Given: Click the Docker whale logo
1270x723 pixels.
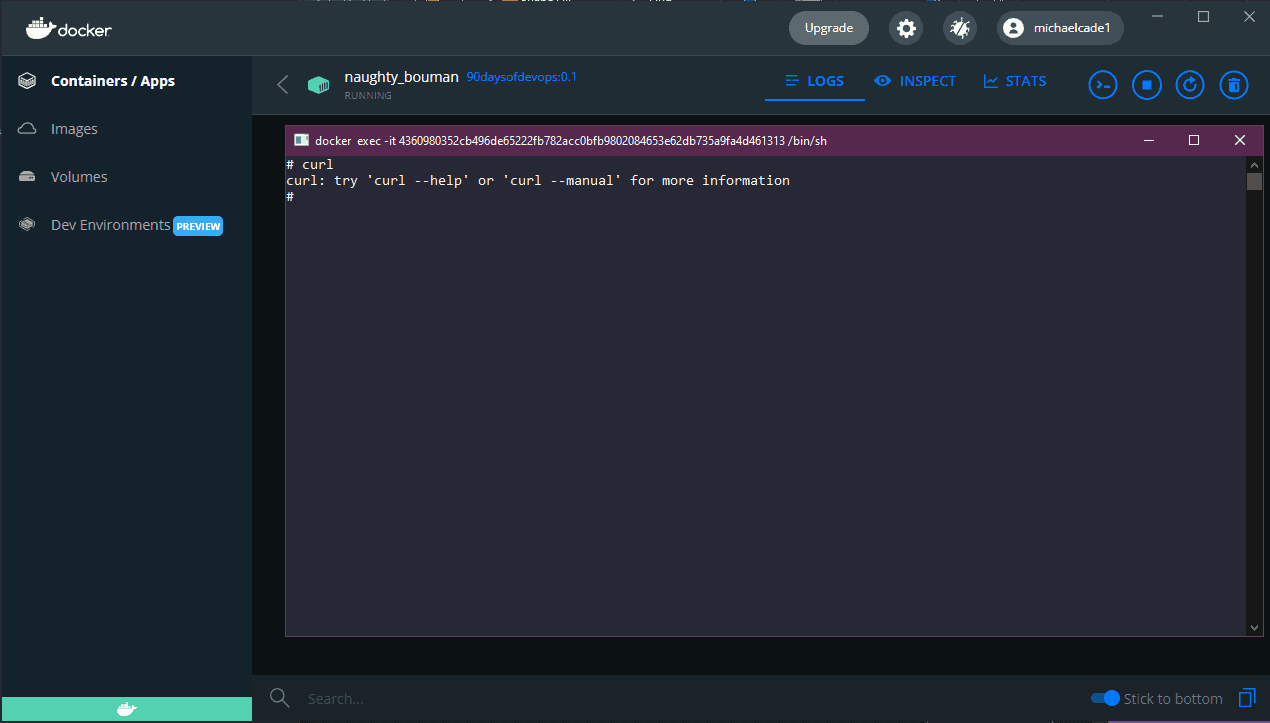Looking at the screenshot, I should 69,28.
